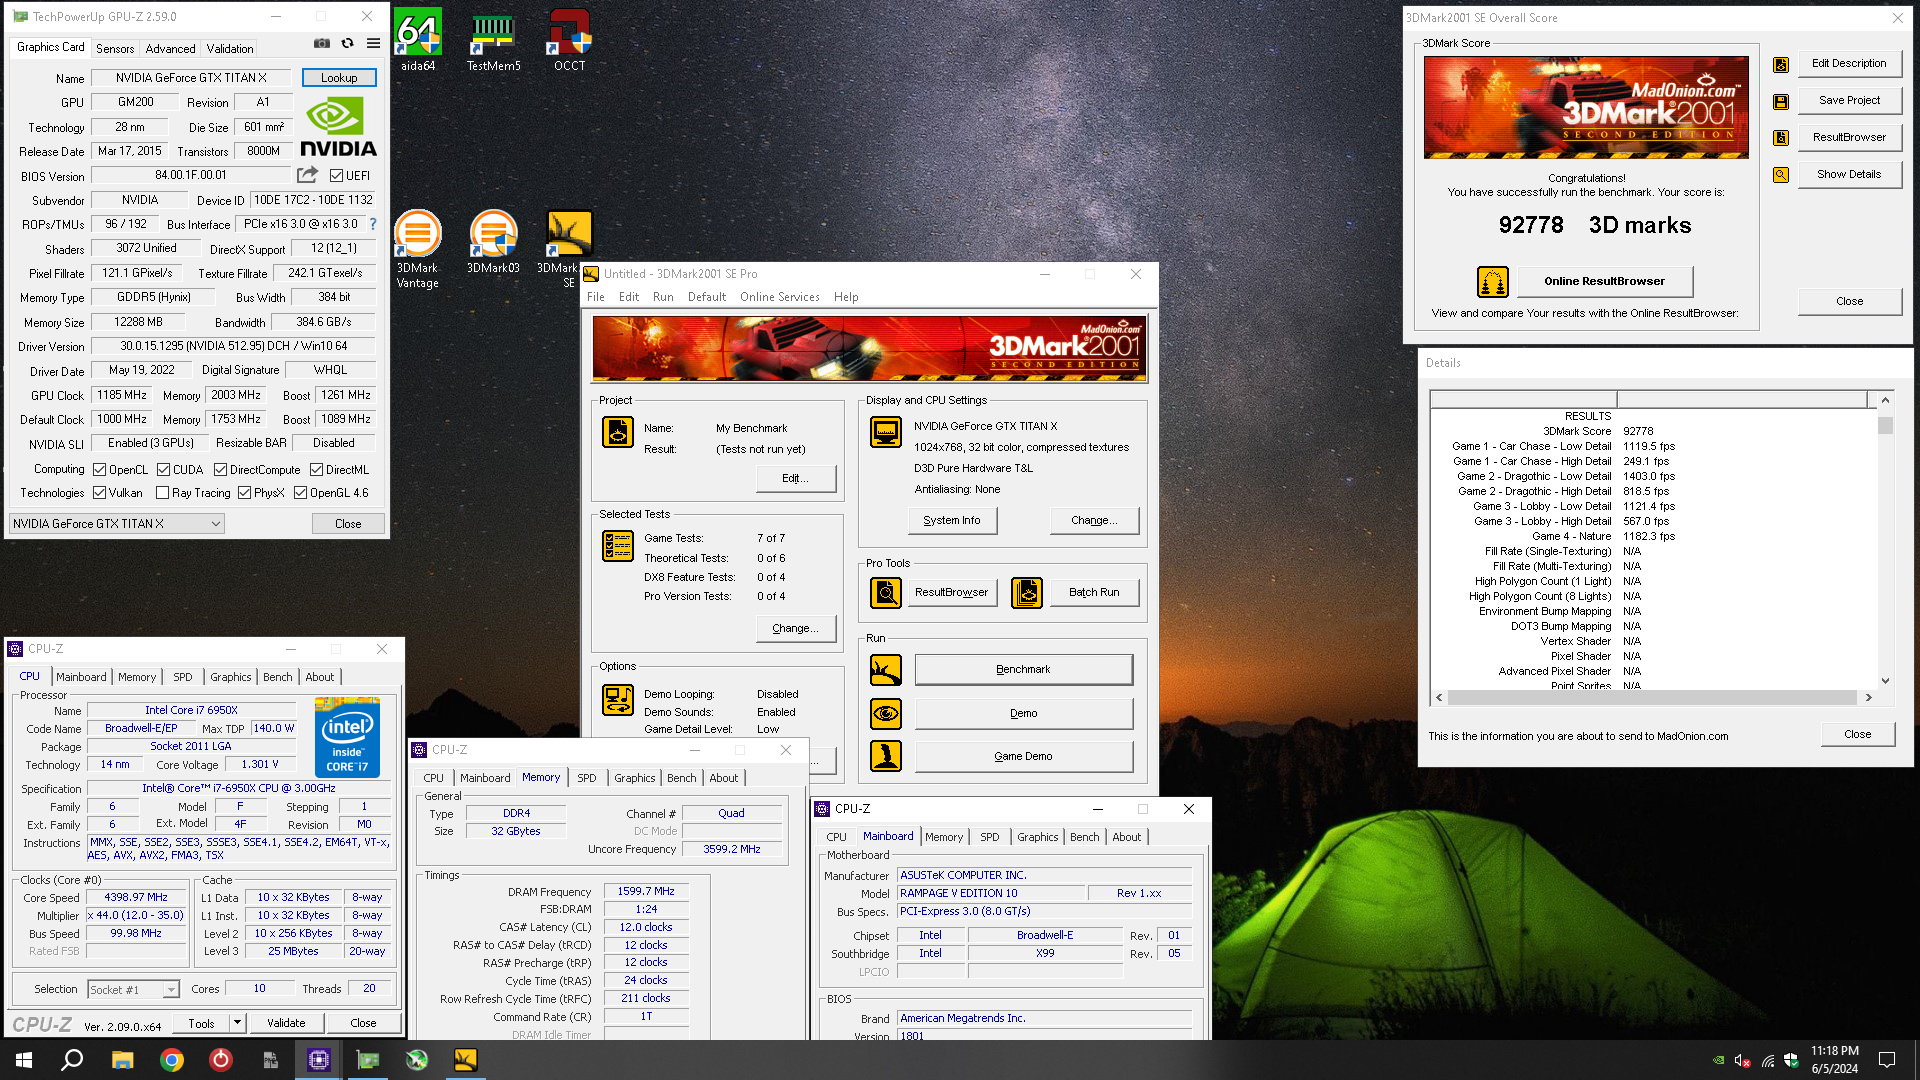
Task: Click the Save Project floppy icon
Action: point(1781,101)
